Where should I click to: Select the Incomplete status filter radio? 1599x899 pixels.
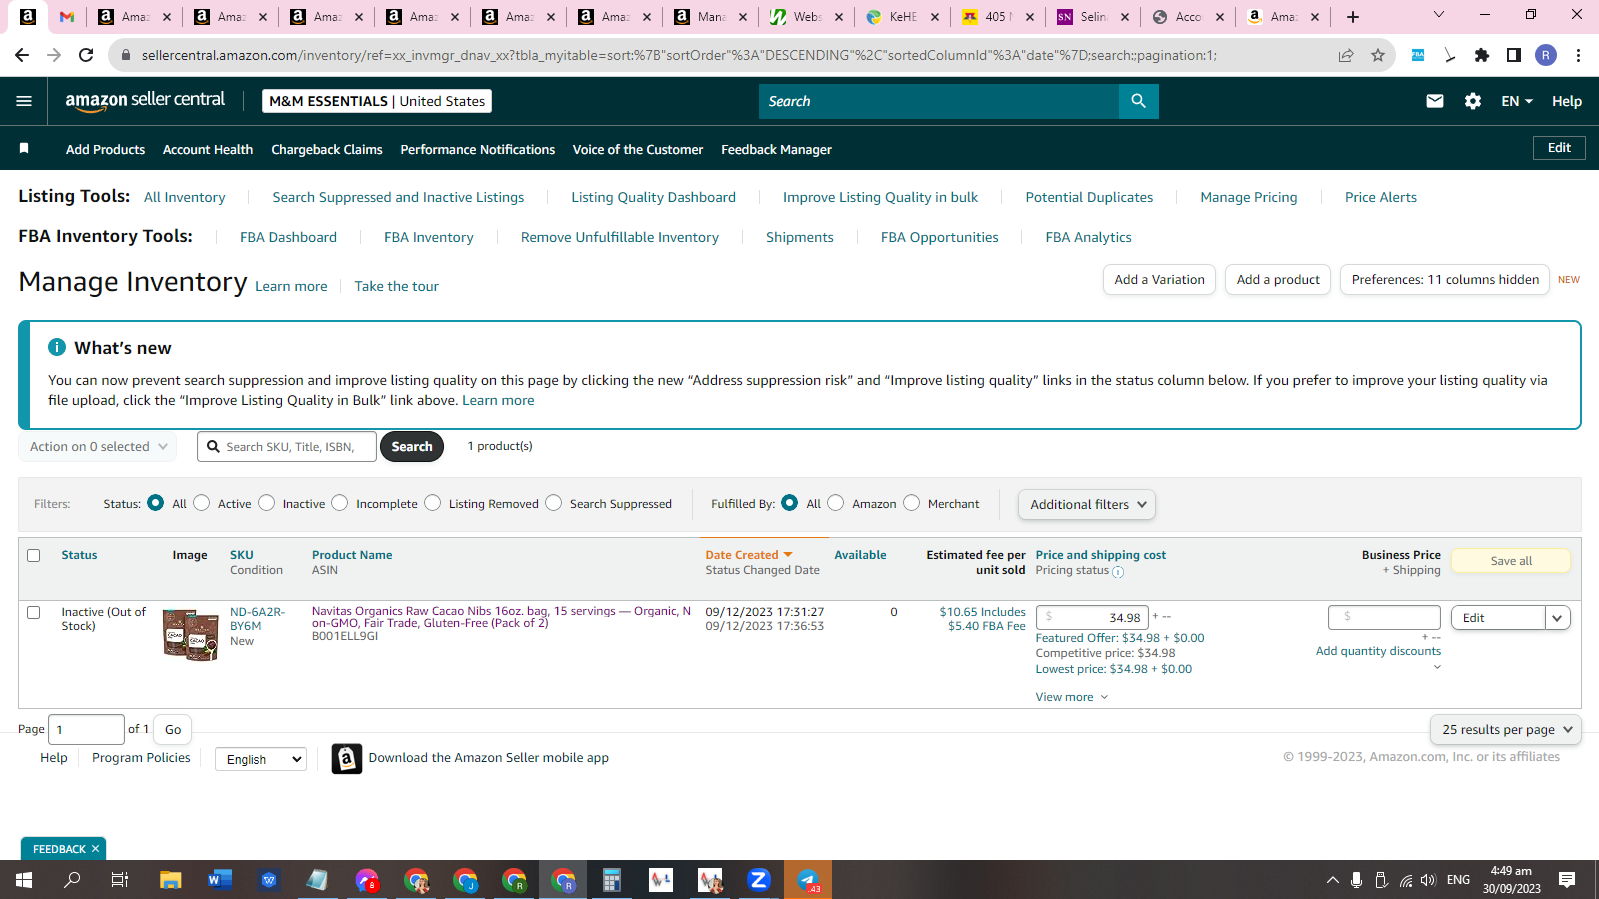pos(340,503)
